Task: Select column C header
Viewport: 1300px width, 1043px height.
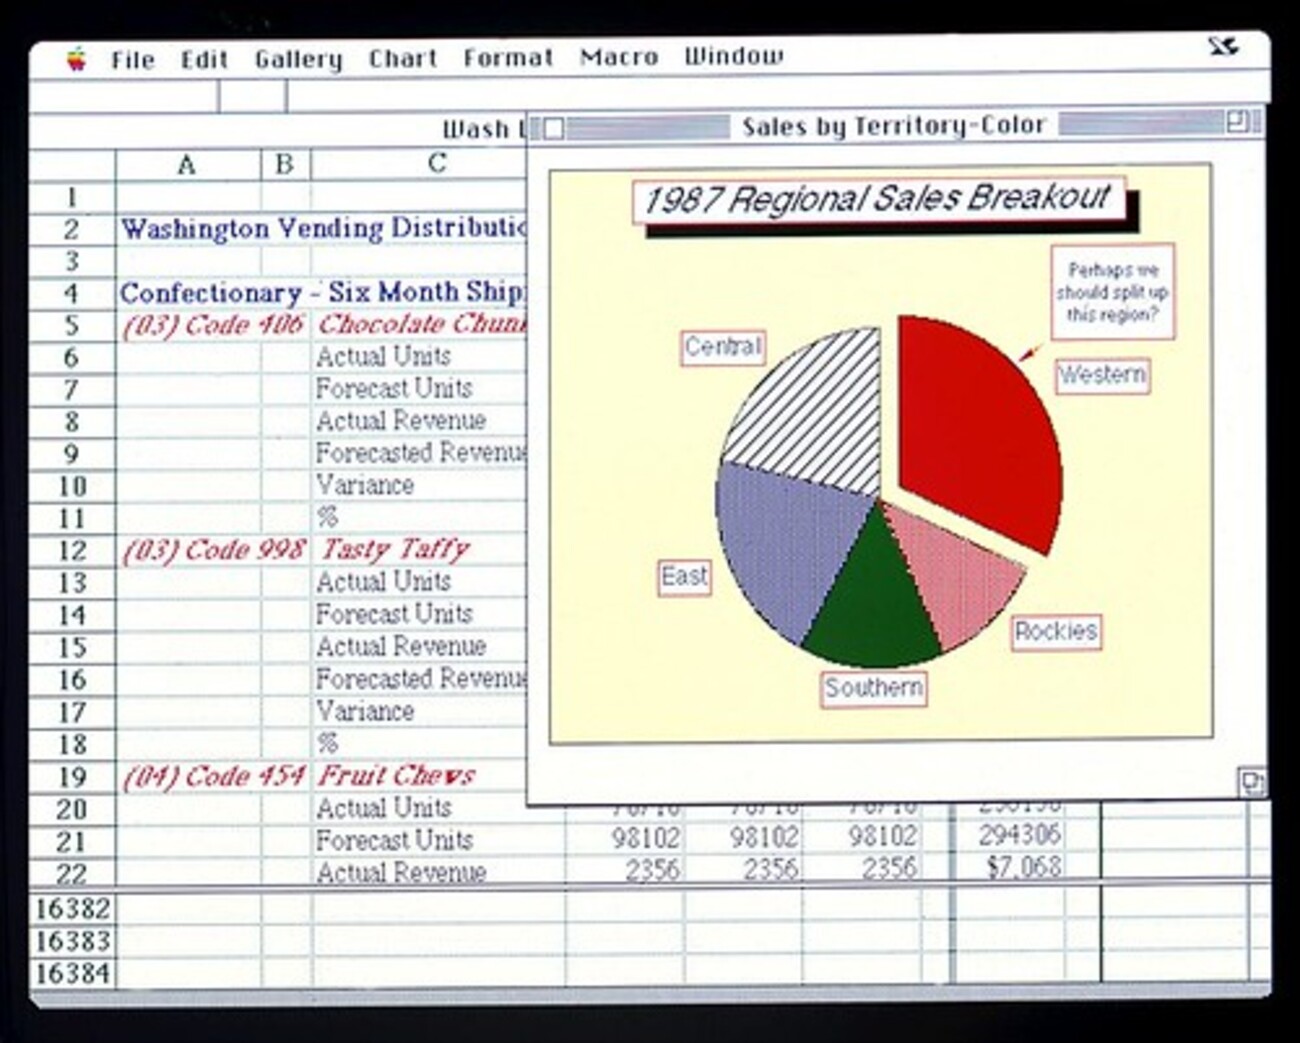Action: (437, 164)
